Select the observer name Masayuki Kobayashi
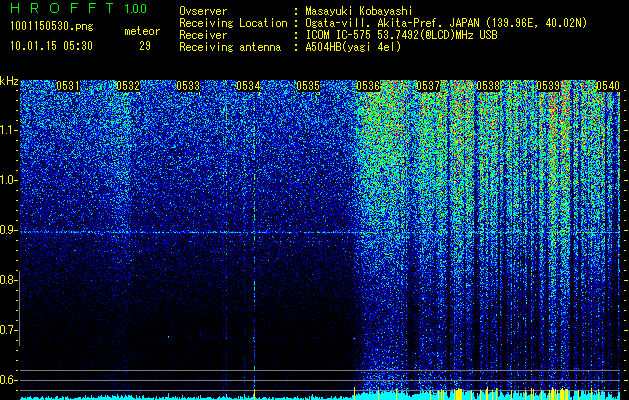The height and width of the screenshot is (400, 629). click(x=359, y=11)
